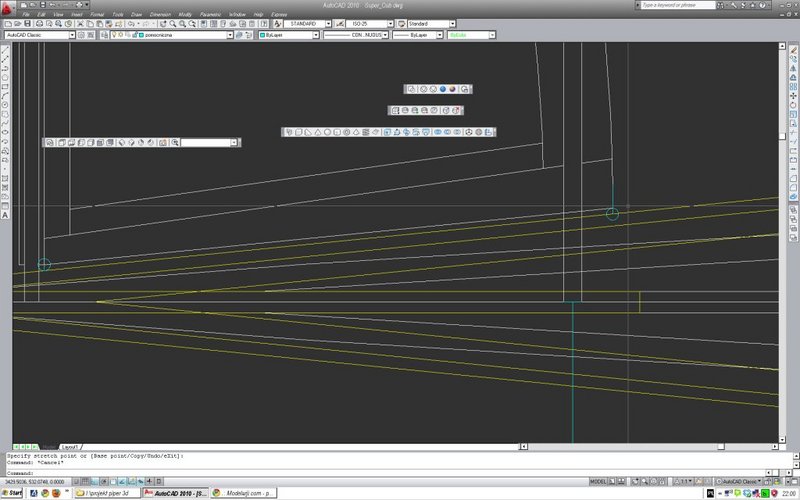The image size is (800, 500).
Task: Open the Layer Properties Manager icon
Action: [104, 35]
